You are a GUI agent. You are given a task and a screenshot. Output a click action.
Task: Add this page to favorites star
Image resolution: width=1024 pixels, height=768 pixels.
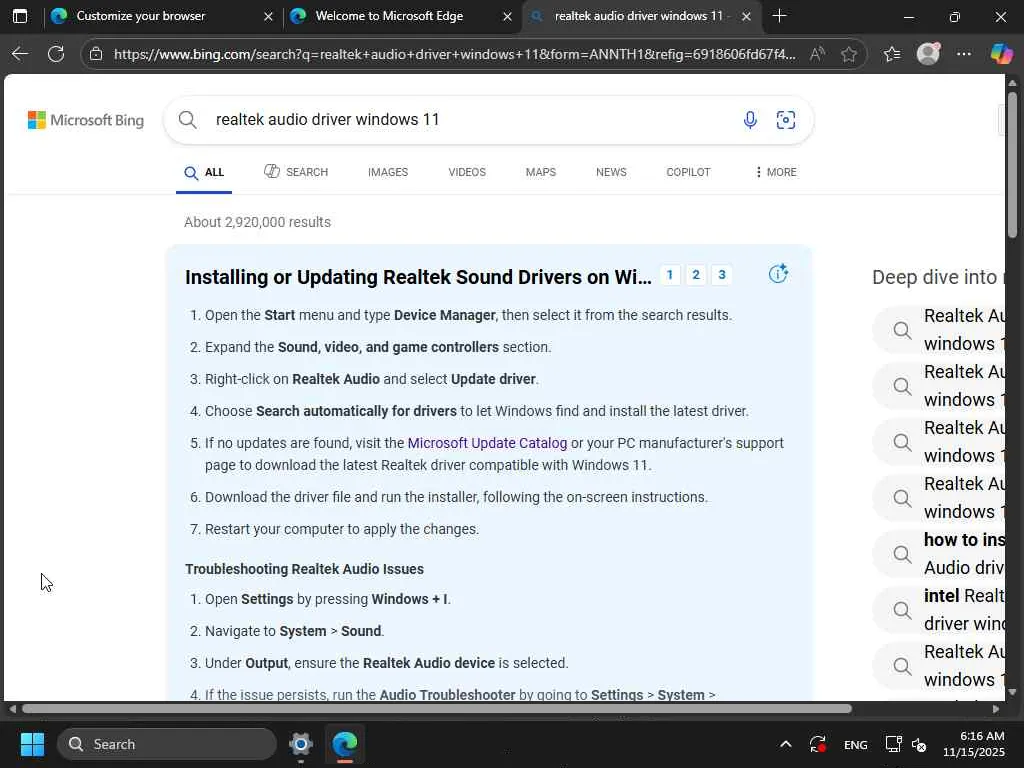(x=848, y=54)
